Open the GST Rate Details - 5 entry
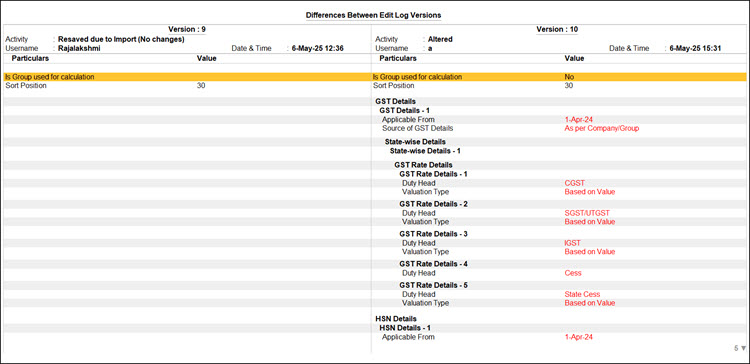This screenshot has height=364, width=750. tap(433, 285)
